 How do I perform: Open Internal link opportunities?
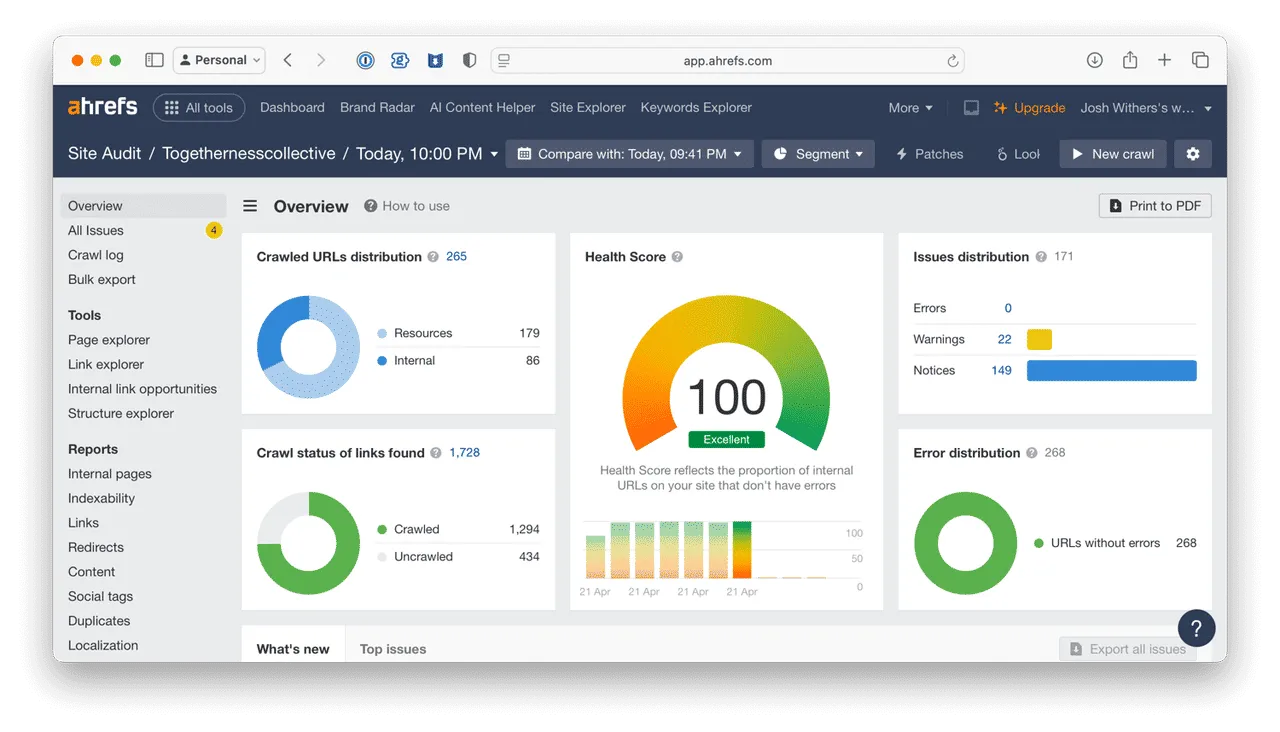pyautogui.click(x=142, y=389)
